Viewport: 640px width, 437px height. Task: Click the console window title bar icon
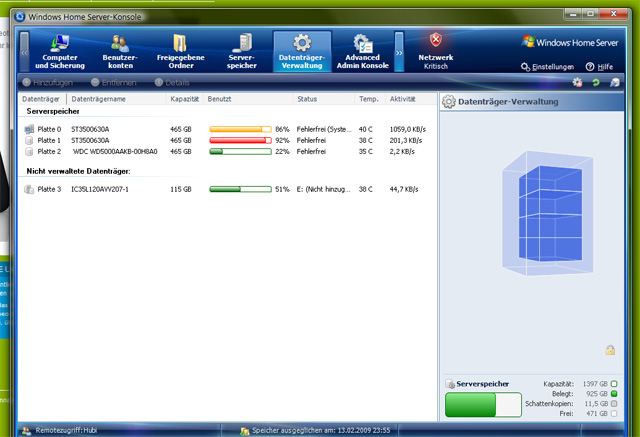(20, 17)
